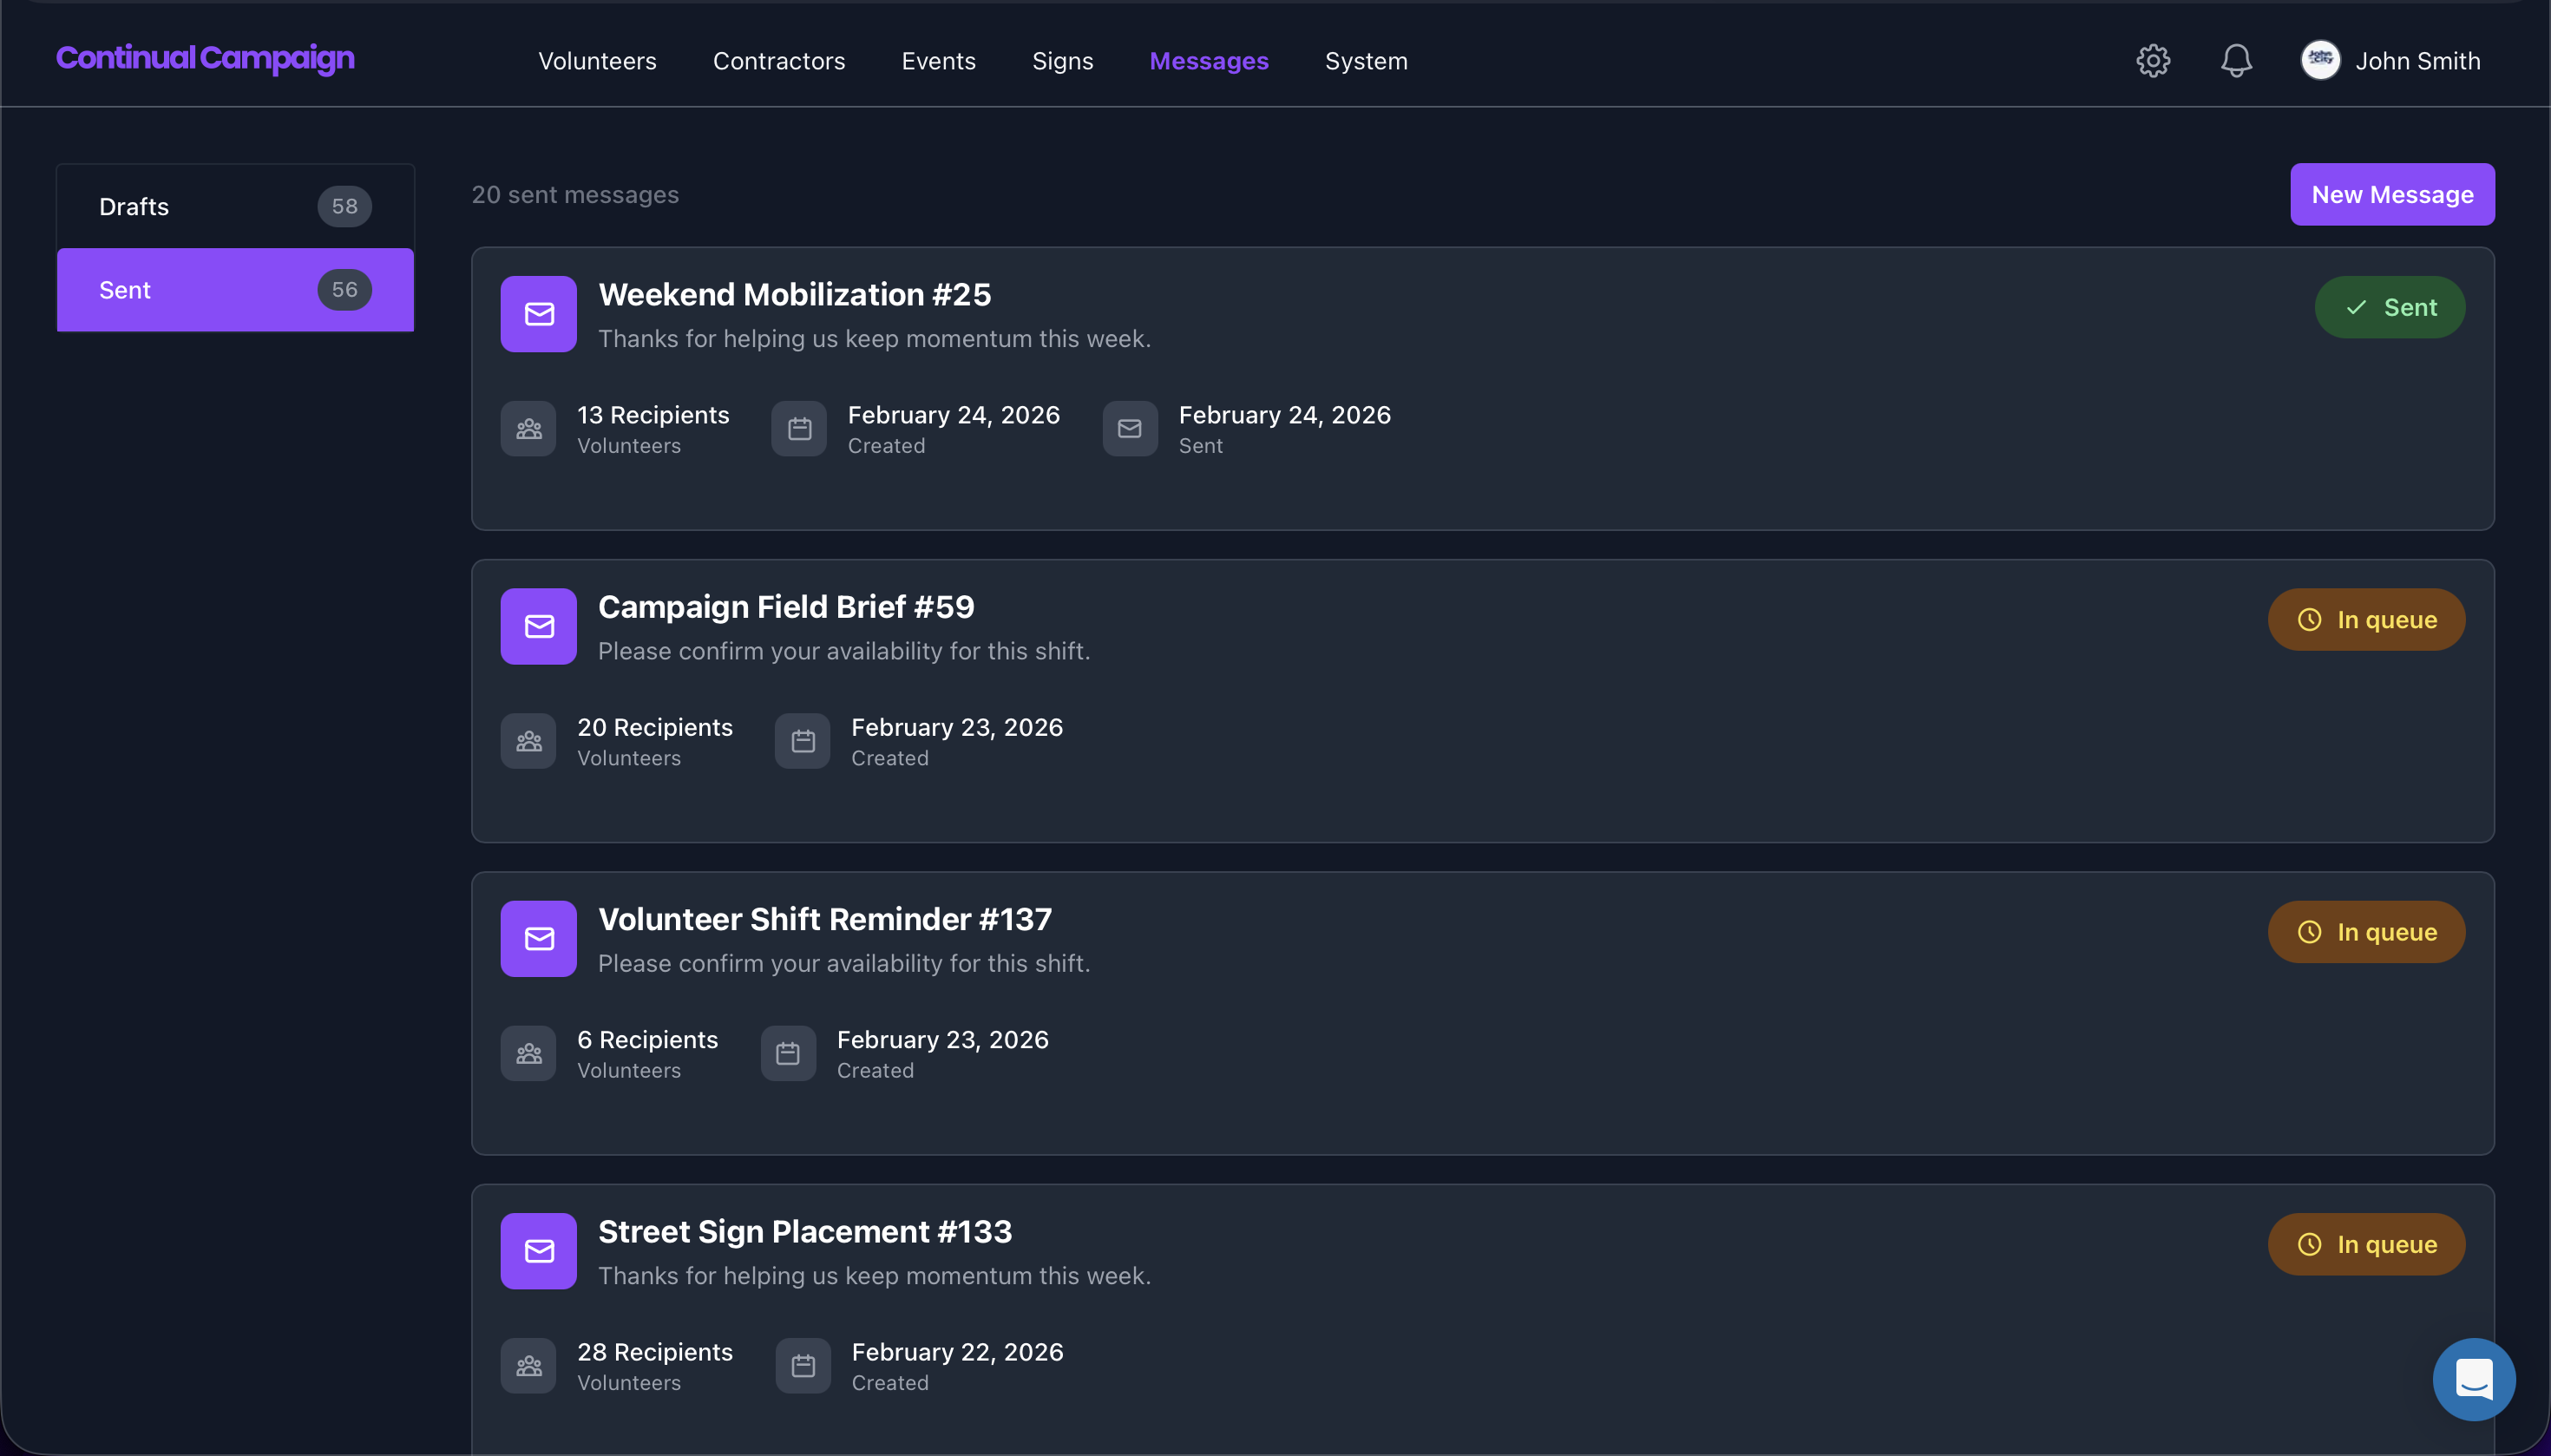
Task: Click calendar icon beside February 22, 2026
Action: pos(803,1366)
